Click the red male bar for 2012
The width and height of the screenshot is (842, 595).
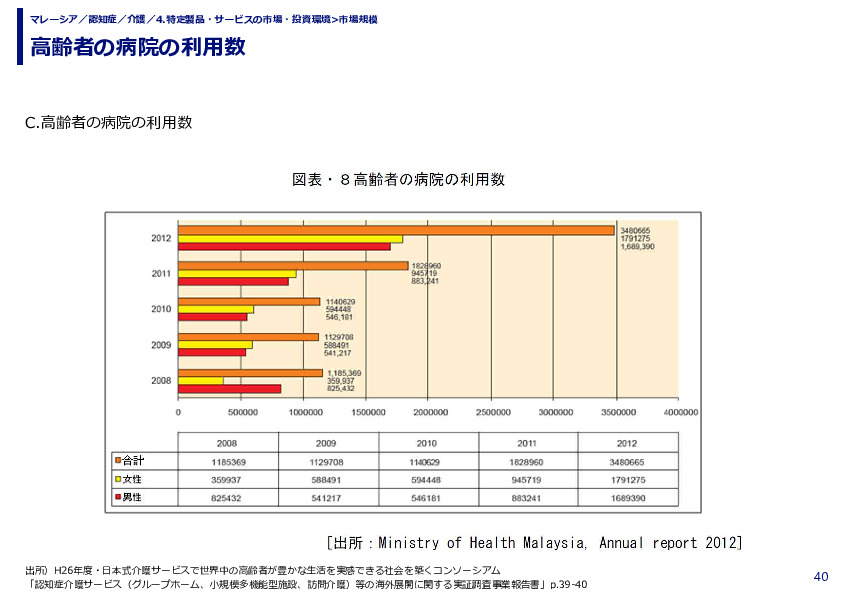(284, 246)
